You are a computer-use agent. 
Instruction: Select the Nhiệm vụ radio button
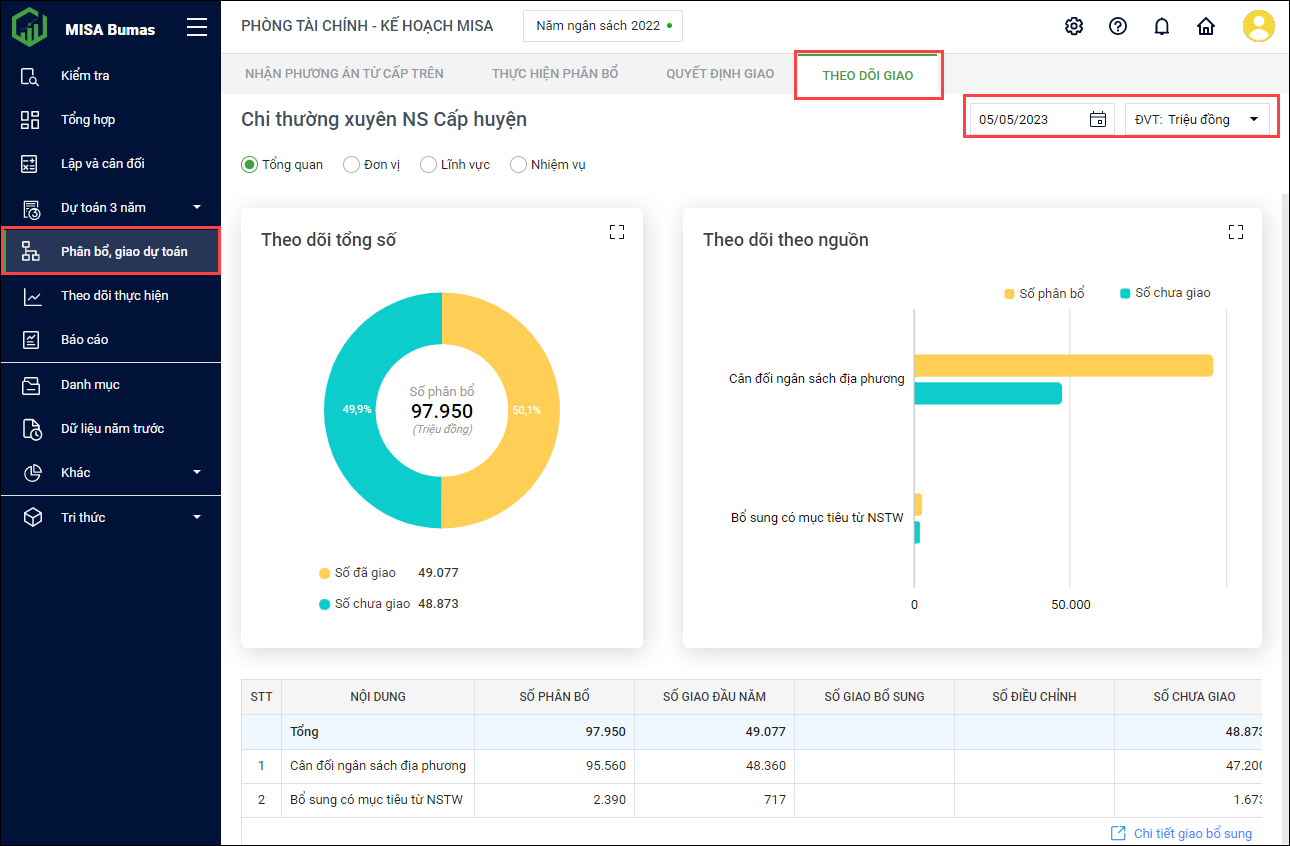(x=518, y=165)
